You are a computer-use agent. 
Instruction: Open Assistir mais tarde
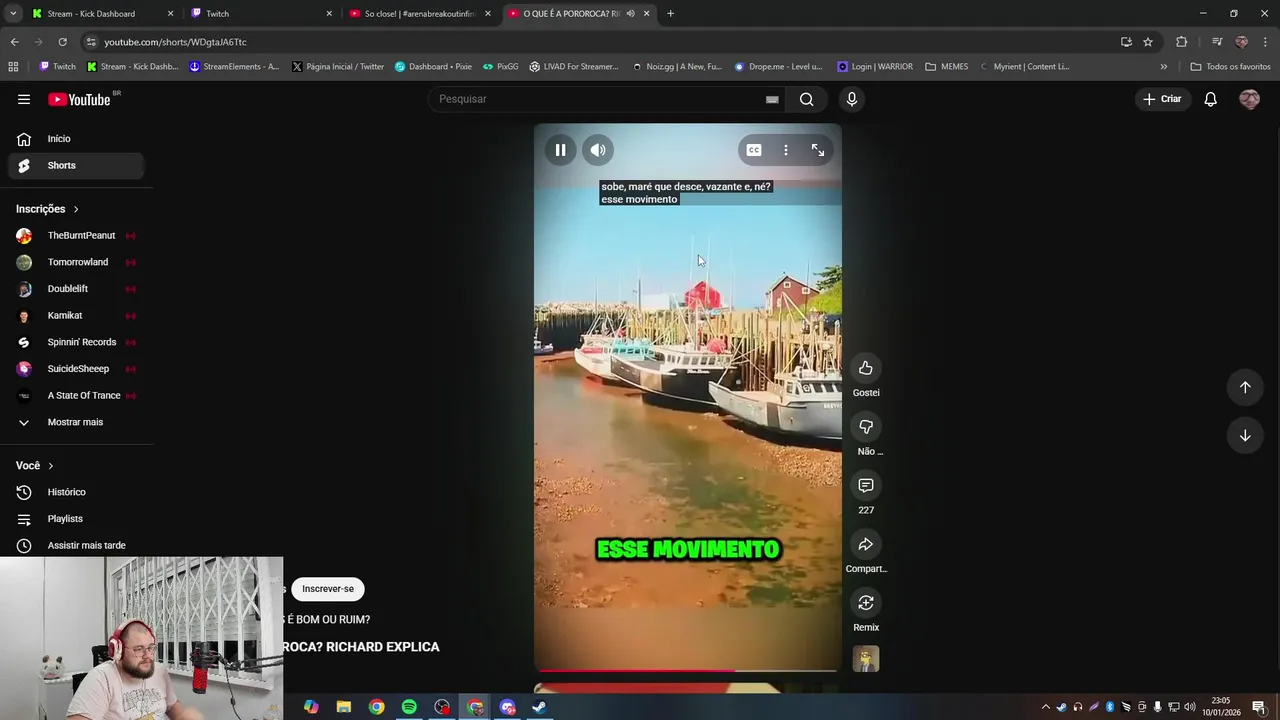pos(76,545)
